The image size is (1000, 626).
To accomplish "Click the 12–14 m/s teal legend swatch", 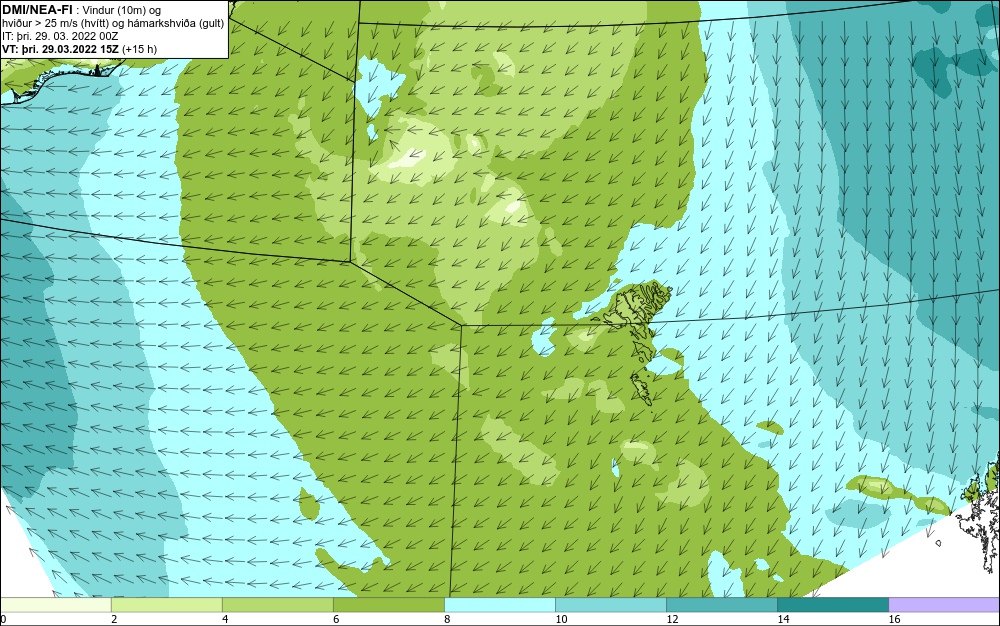I will (722, 605).
